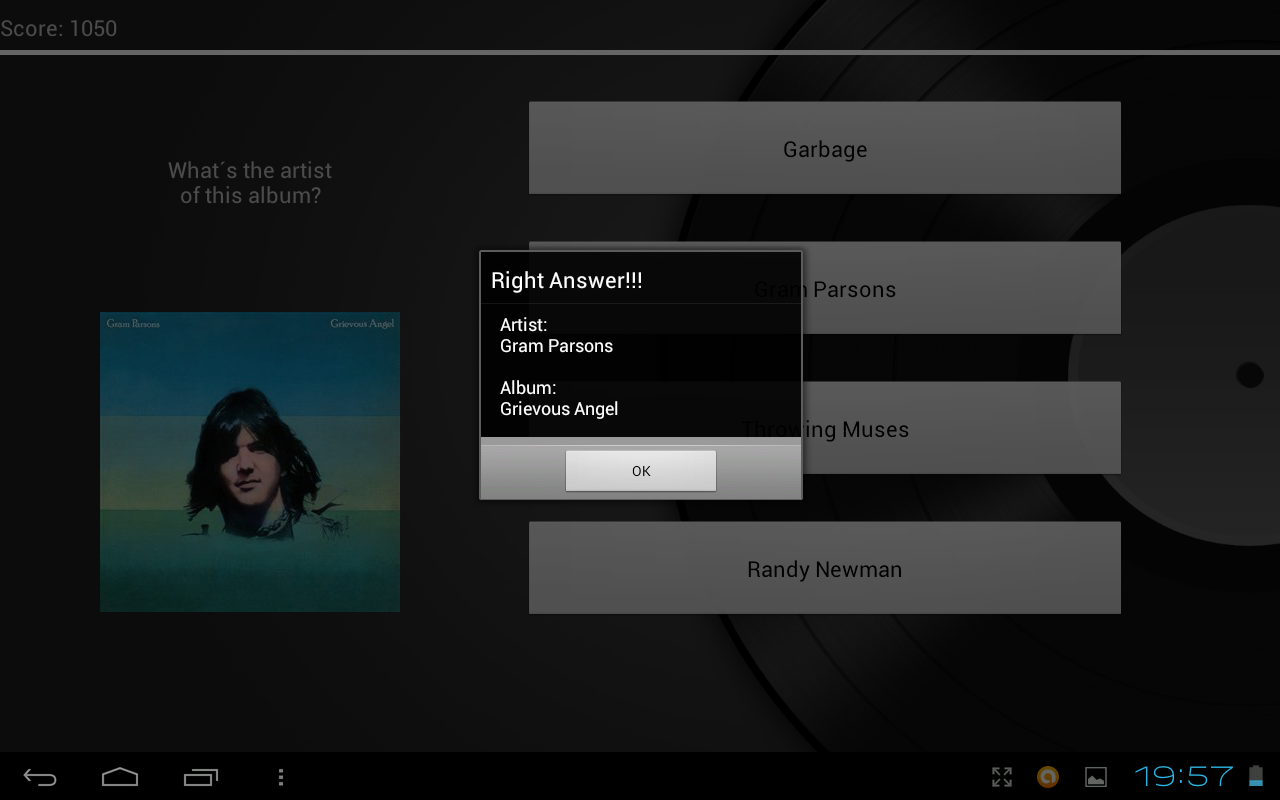Tap the 'Right Answer!!!' dialog title

[x=567, y=281]
